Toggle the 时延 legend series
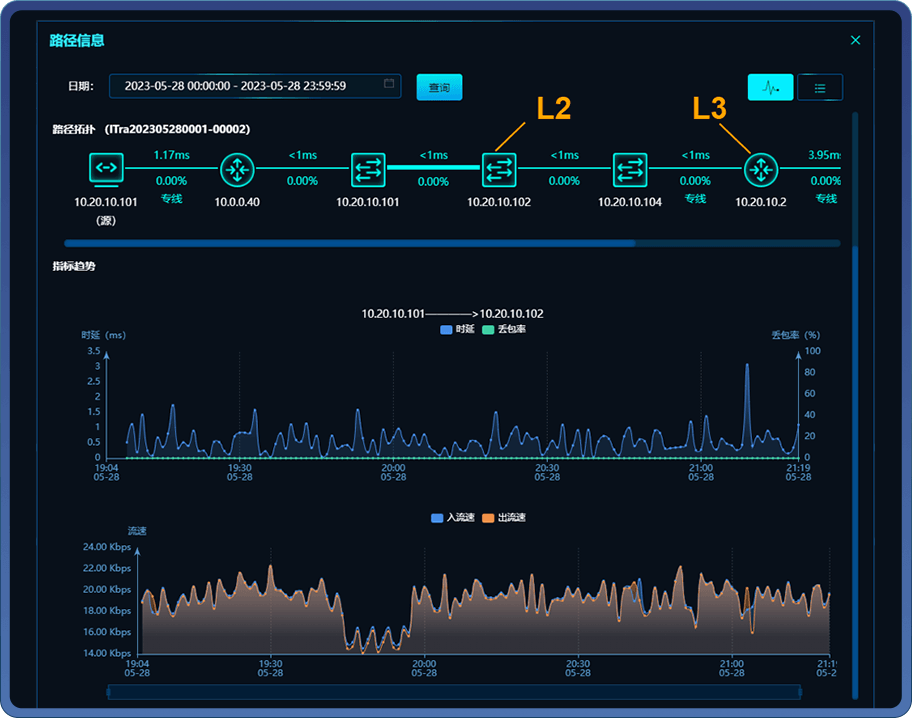The image size is (912, 718). 457,329
